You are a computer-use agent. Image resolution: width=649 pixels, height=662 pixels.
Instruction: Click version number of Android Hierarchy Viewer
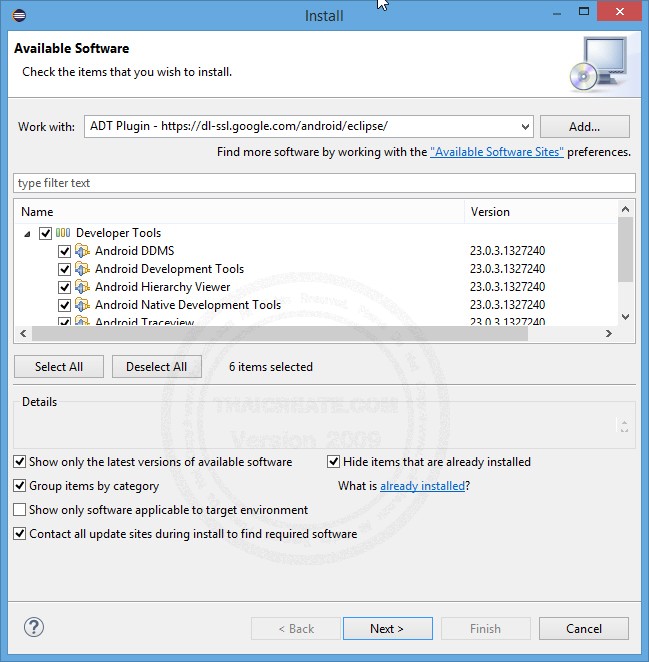pyautogui.click(x=508, y=287)
